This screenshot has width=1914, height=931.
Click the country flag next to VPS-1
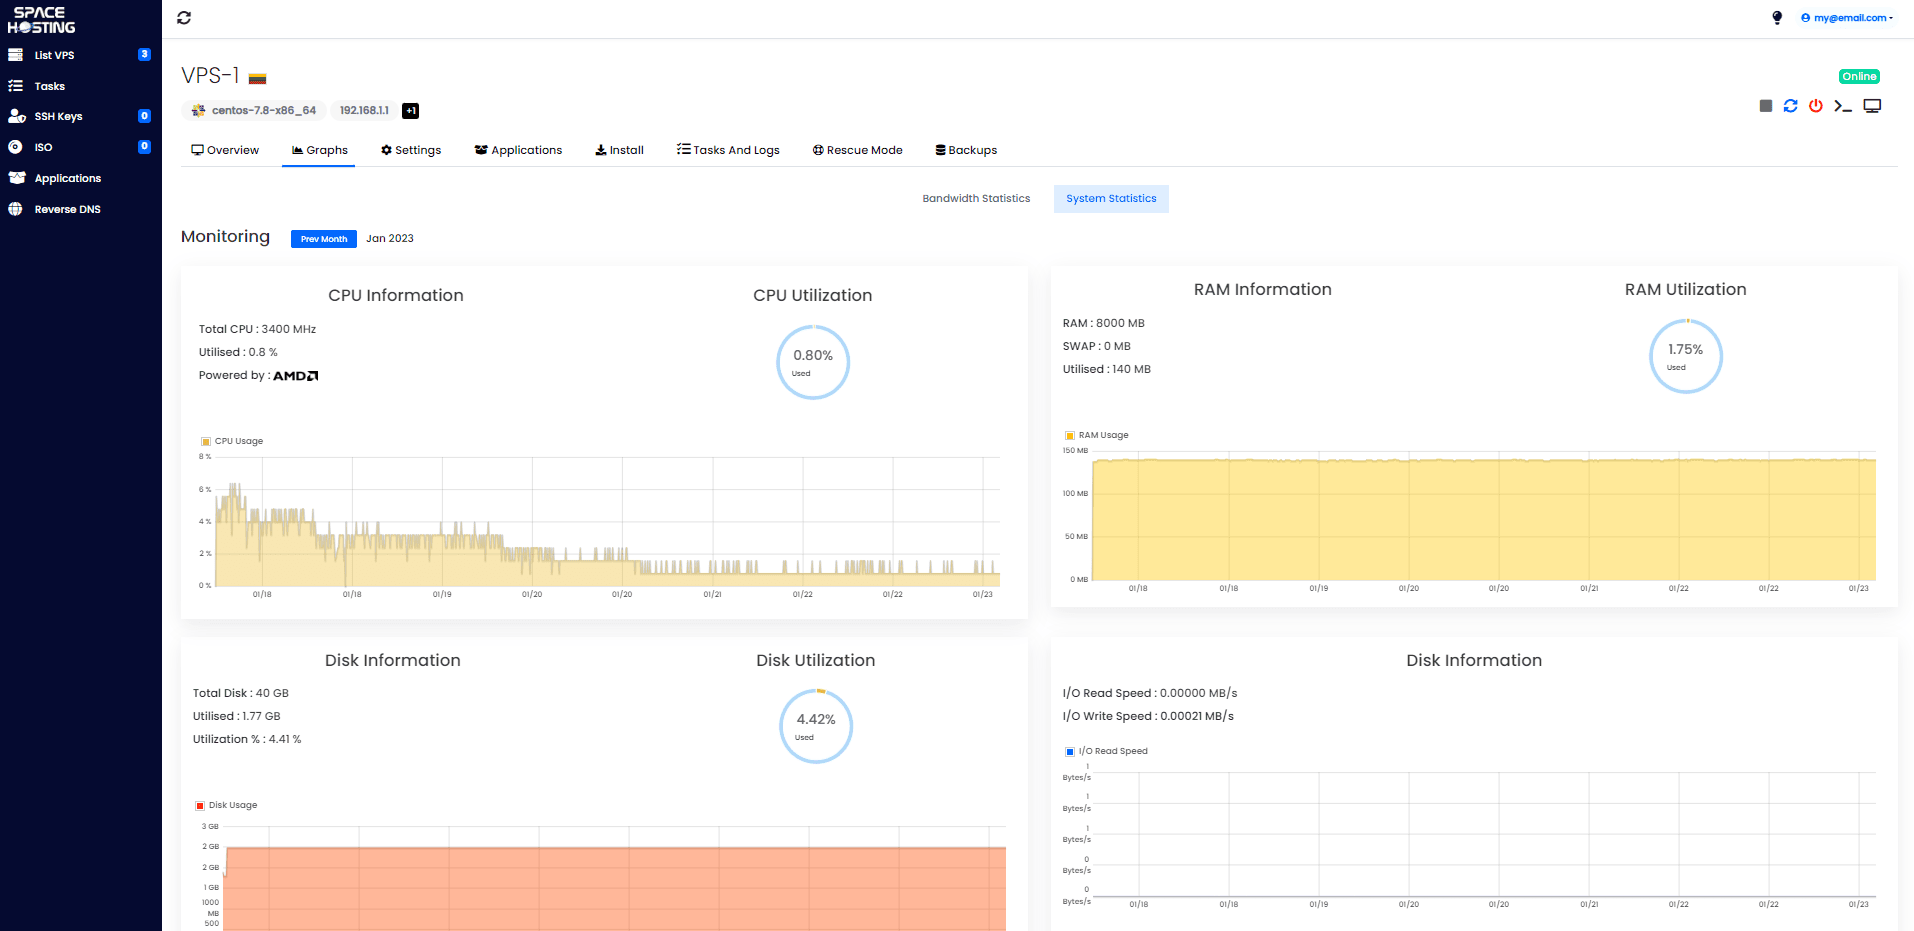pos(257,78)
